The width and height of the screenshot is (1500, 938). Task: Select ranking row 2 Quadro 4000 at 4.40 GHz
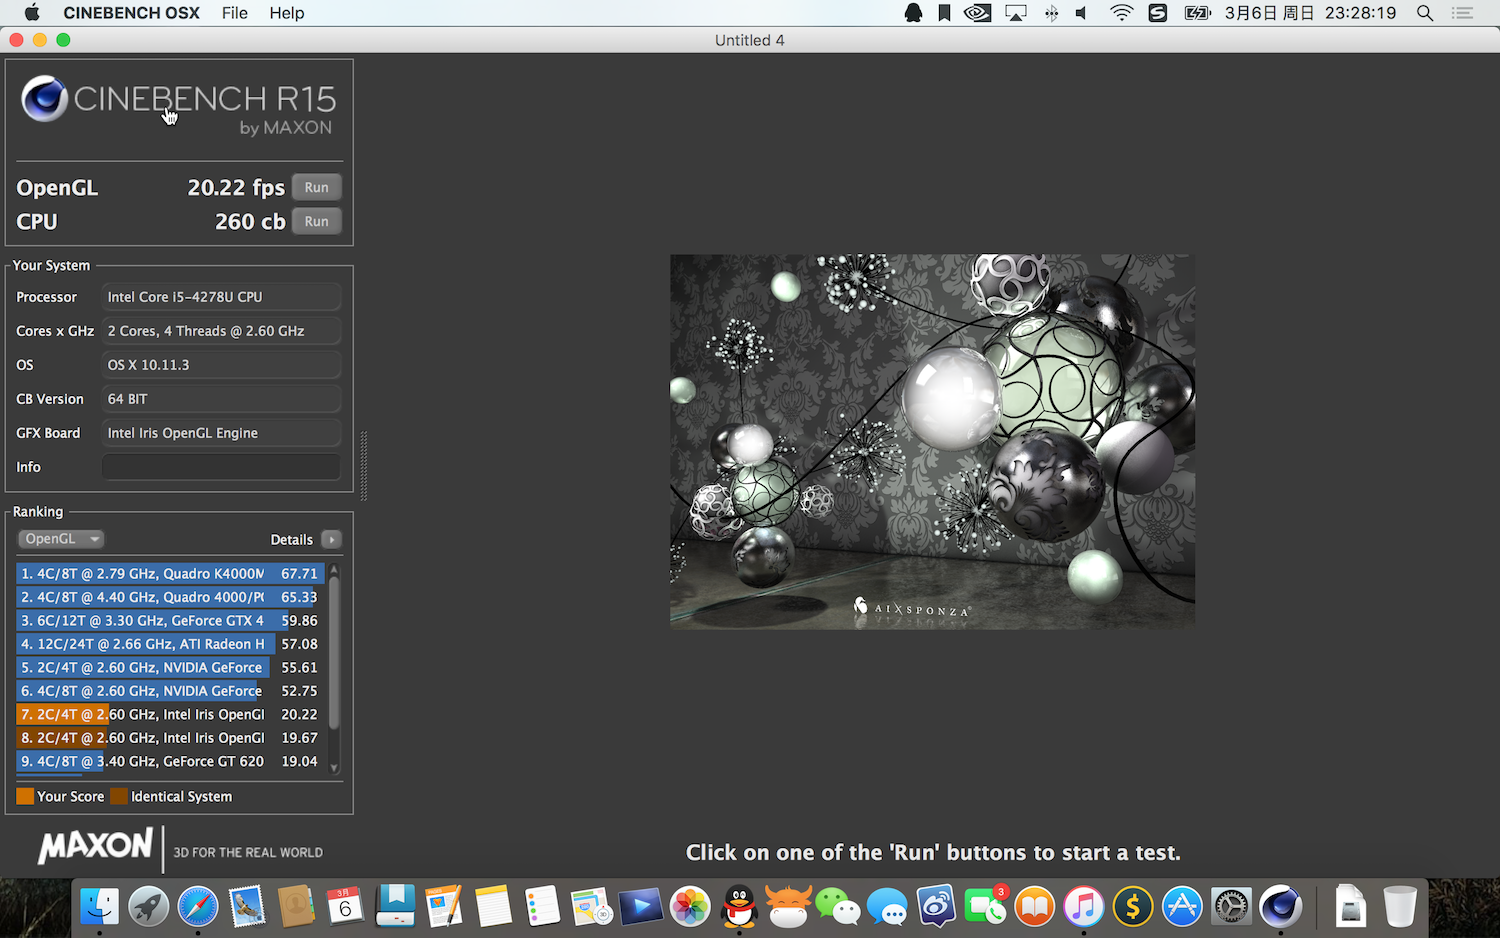tap(171, 597)
